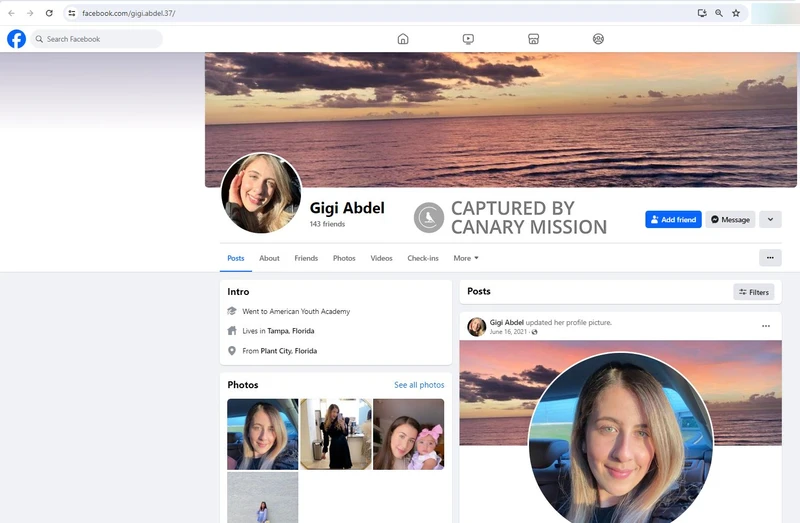Click the See all photos link
The image size is (800, 523).
coord(419,385)
